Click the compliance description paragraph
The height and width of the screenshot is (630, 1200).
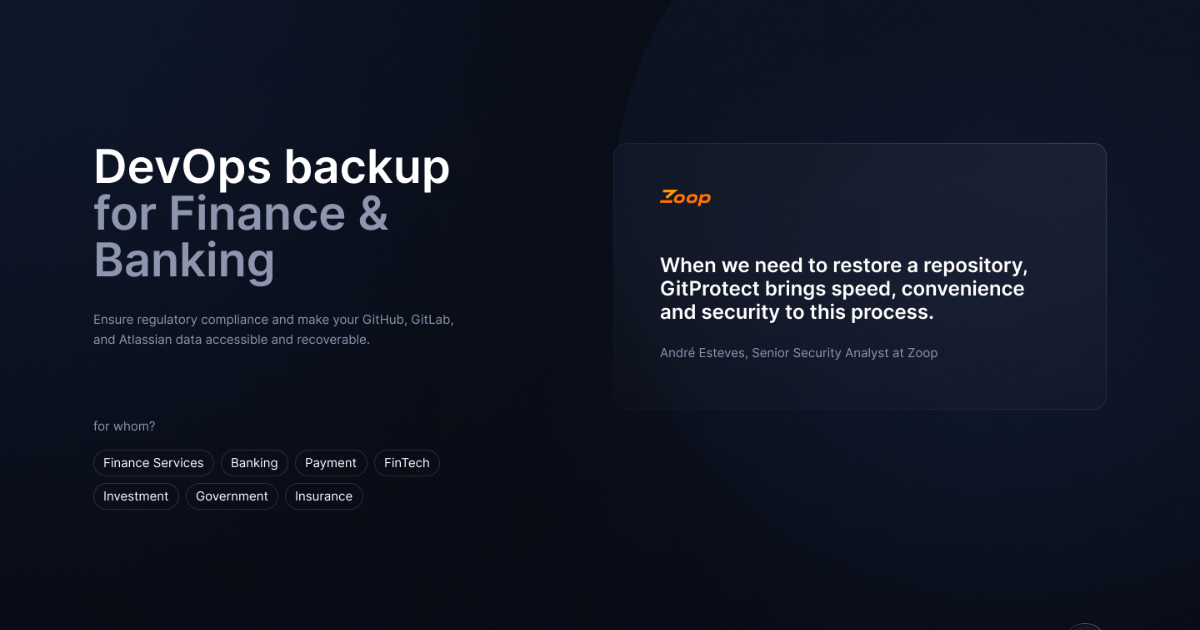273,329
